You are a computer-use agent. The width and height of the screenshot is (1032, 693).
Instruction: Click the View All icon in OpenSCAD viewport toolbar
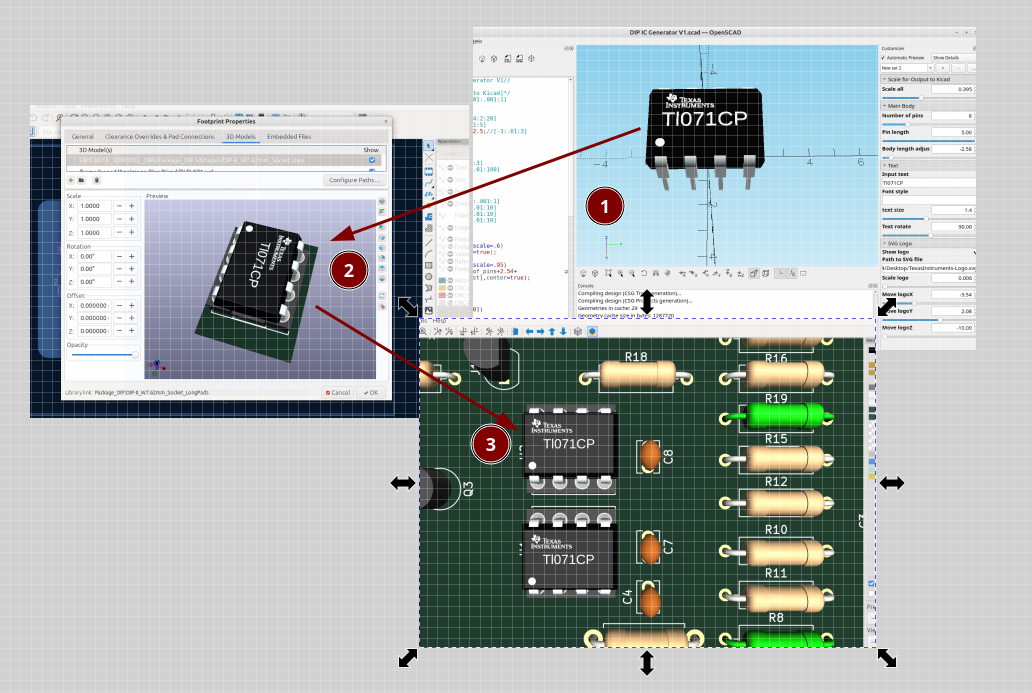608,273
